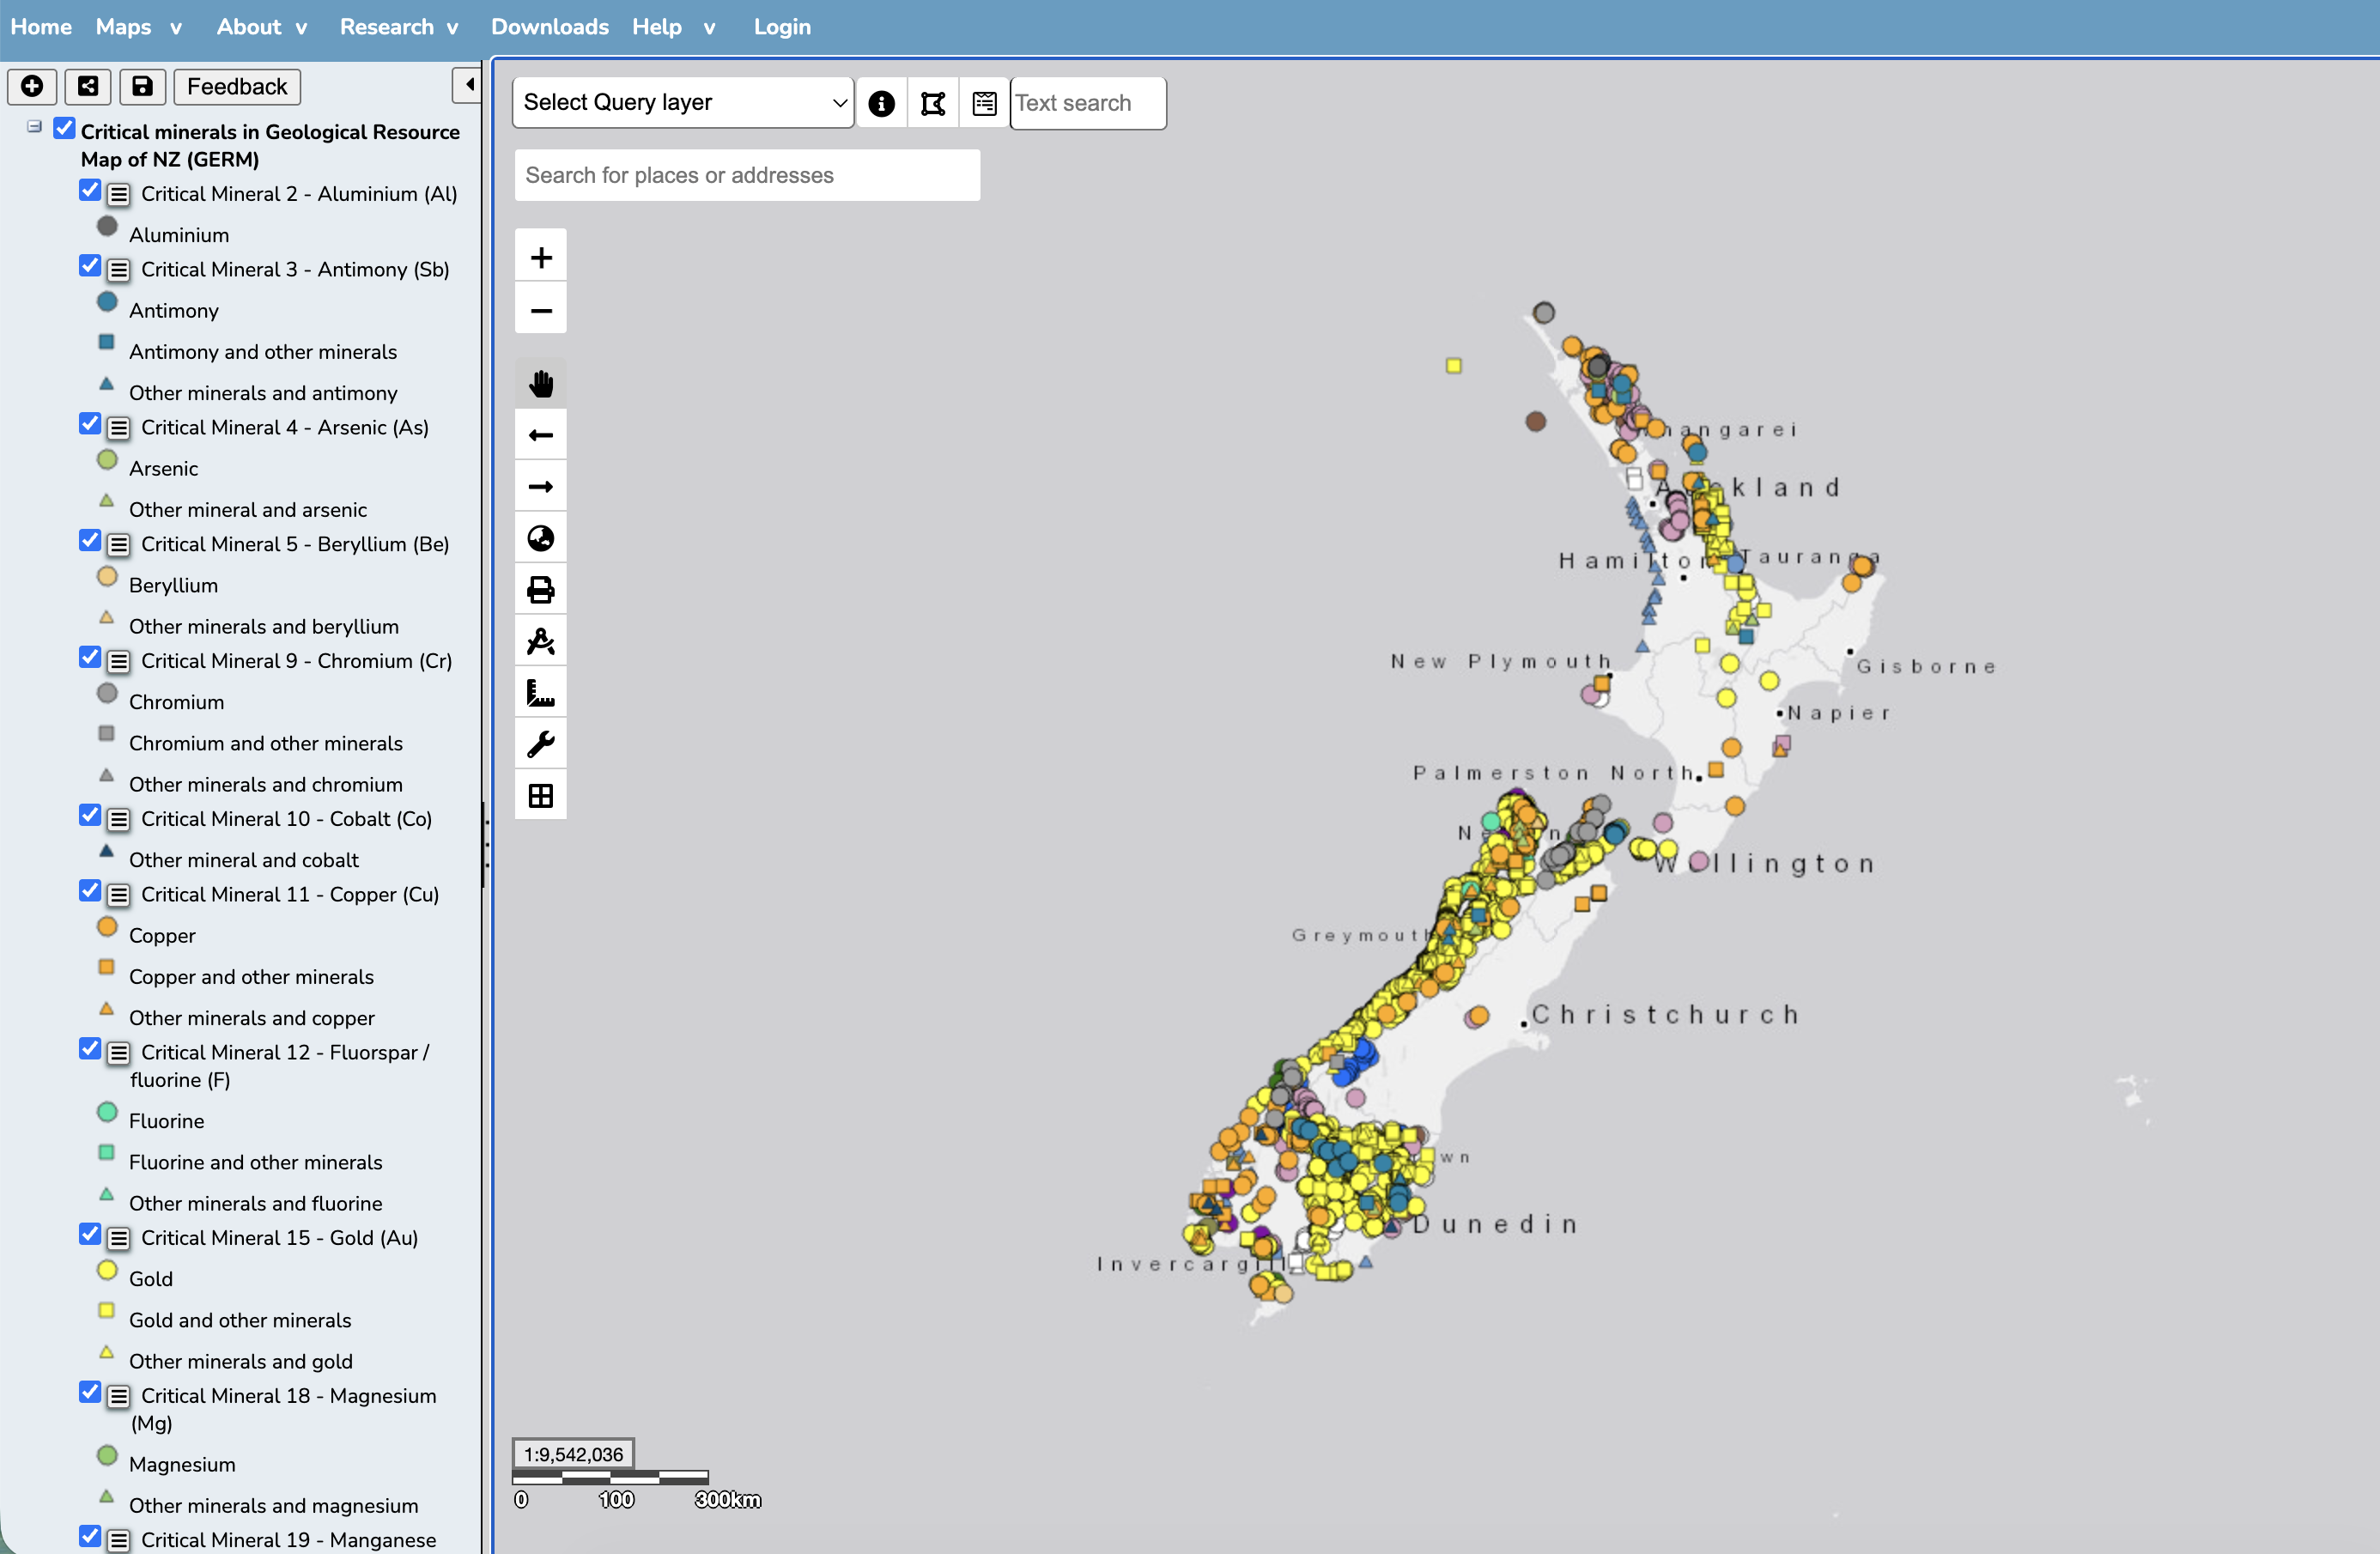Screen dimensions: 2380x1554
Task: Select the pan hand tool
Action: 541,383
